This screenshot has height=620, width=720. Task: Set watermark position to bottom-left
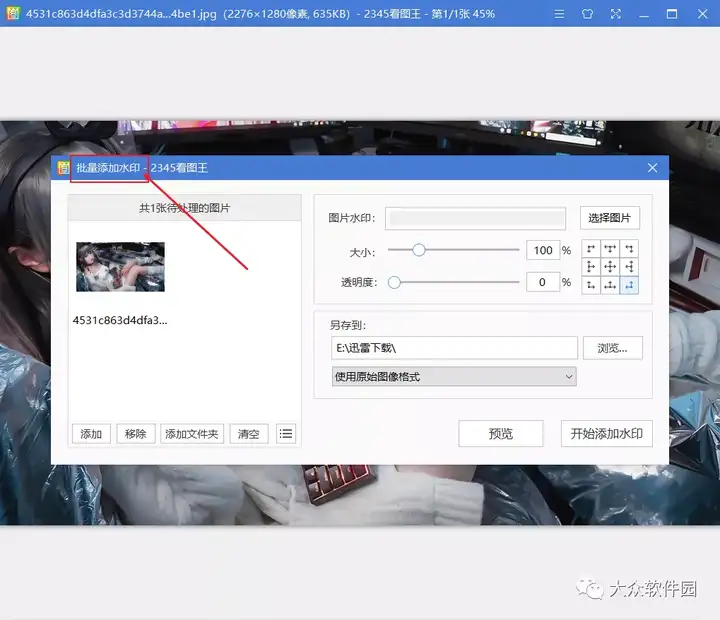pos(591,285)
